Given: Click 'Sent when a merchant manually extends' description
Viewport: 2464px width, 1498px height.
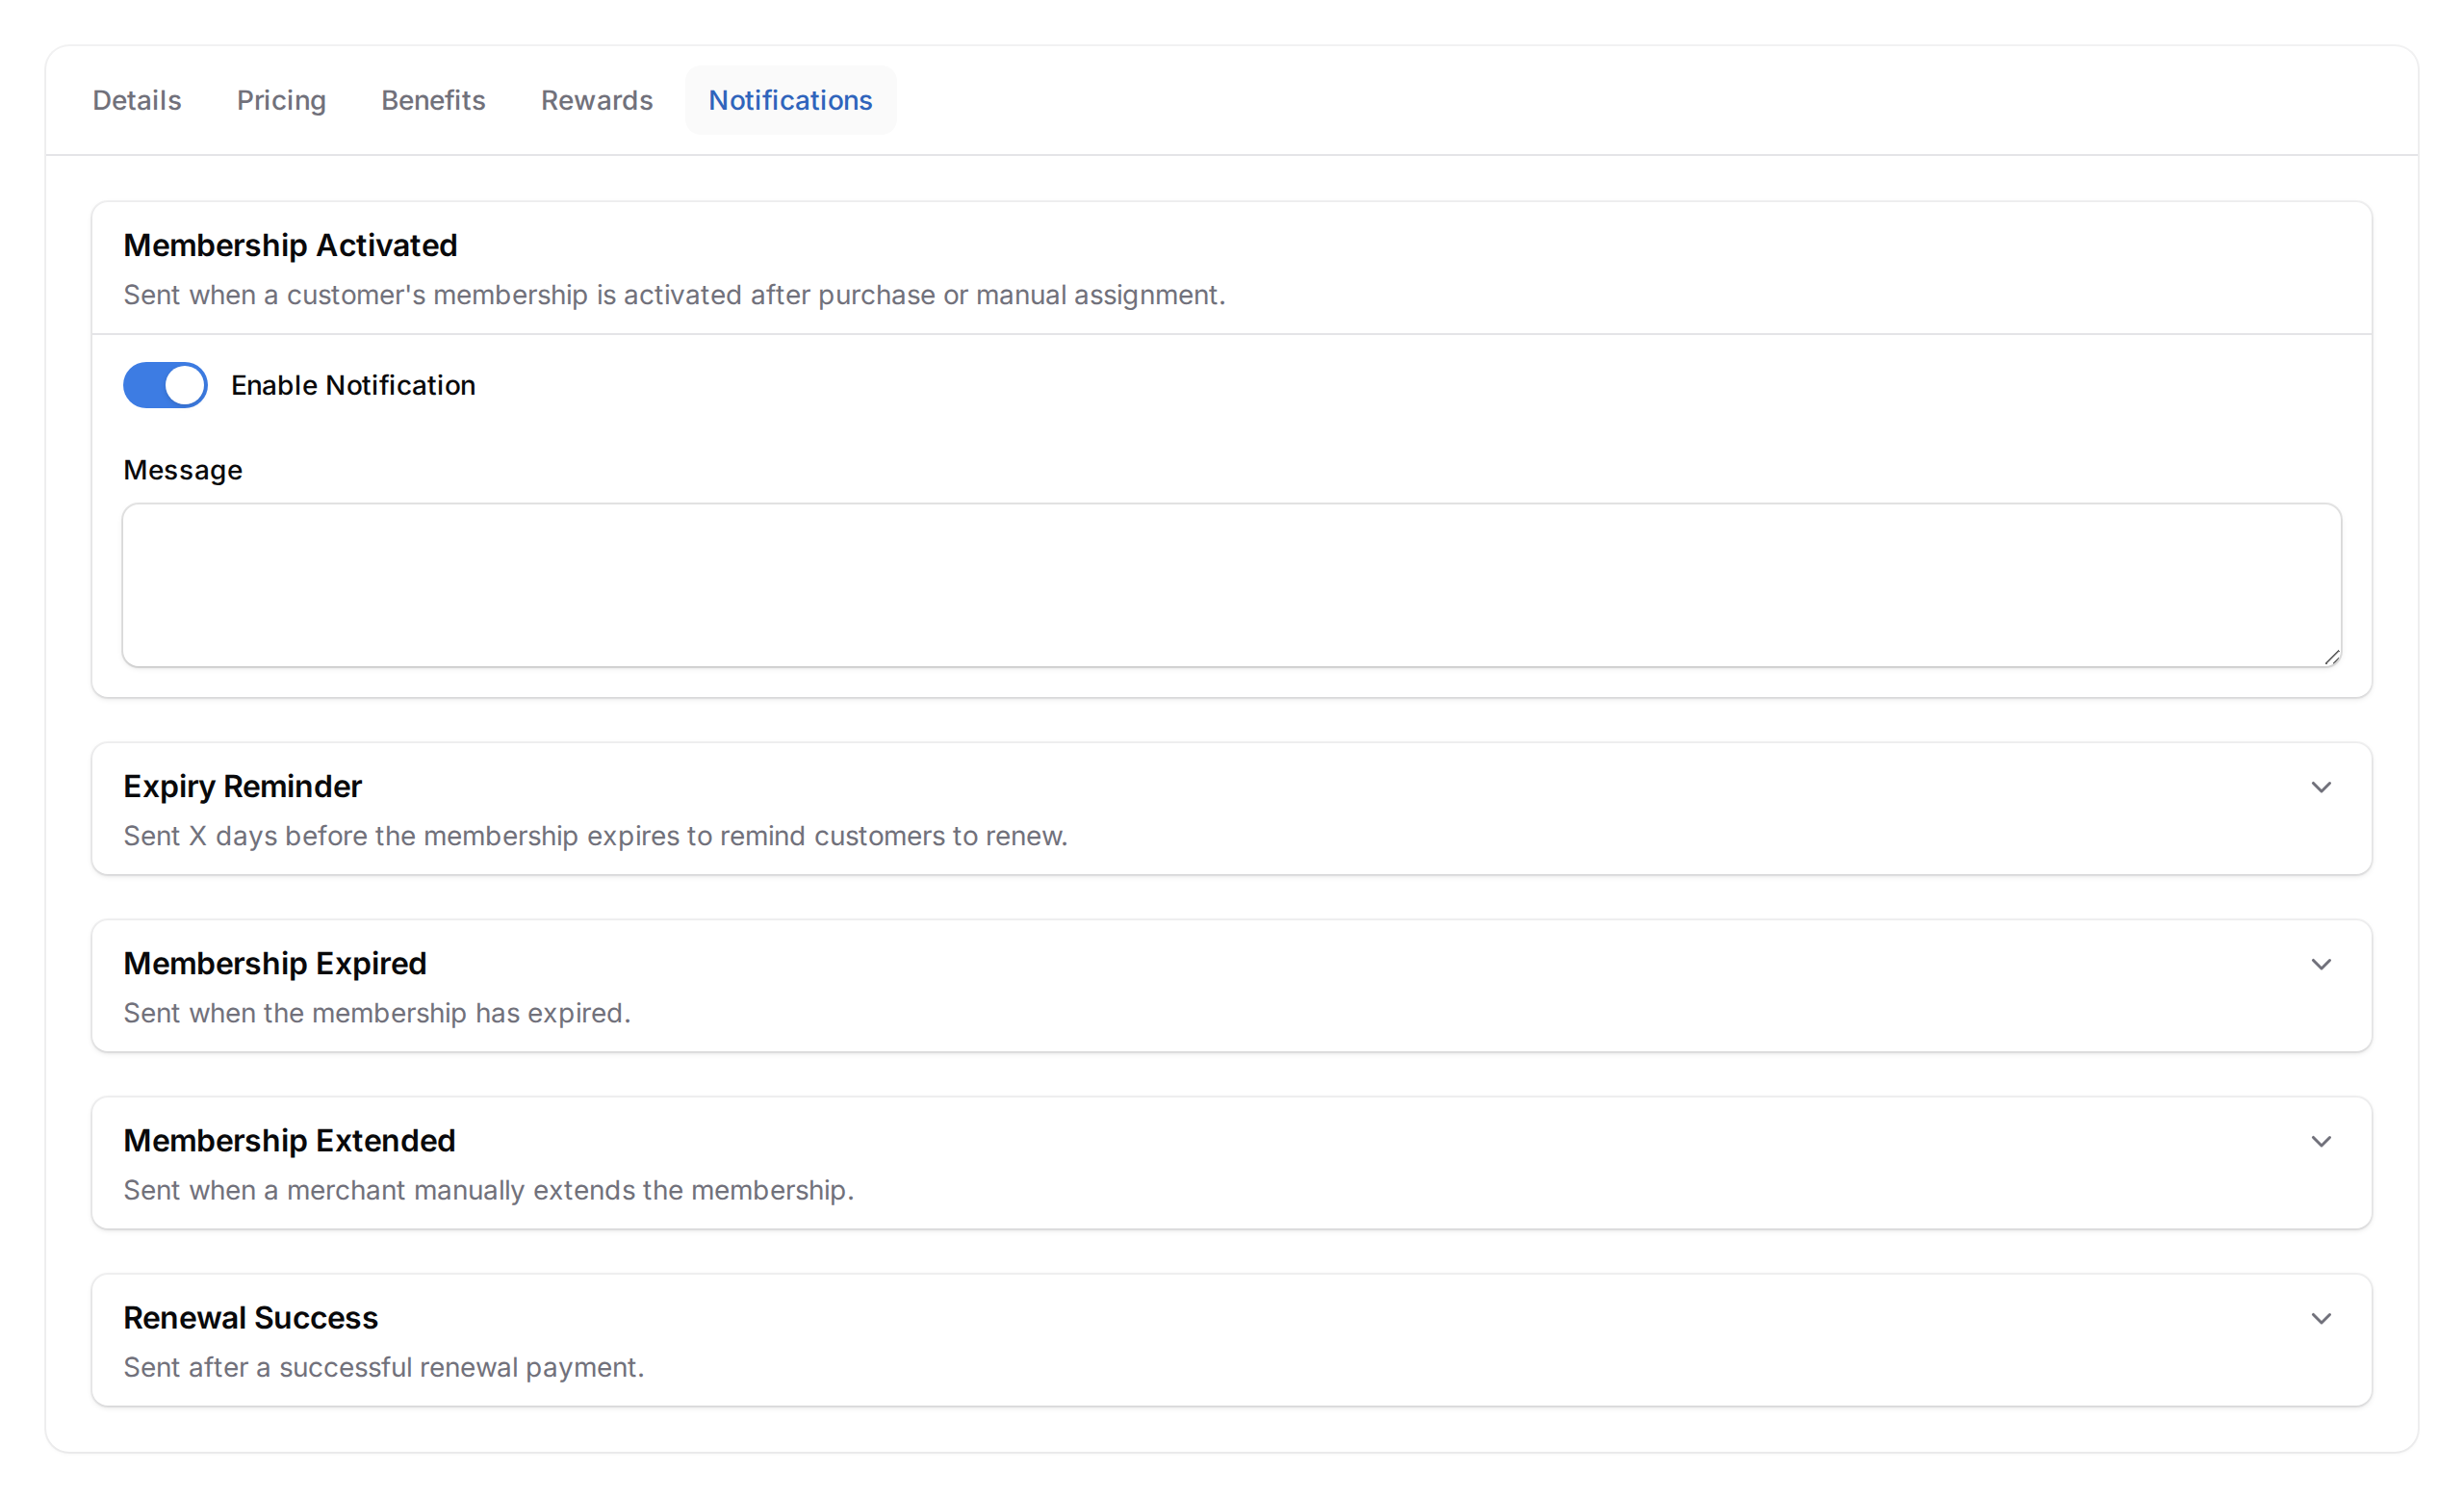Looking at the screenshot, I should click(489, 1190).
